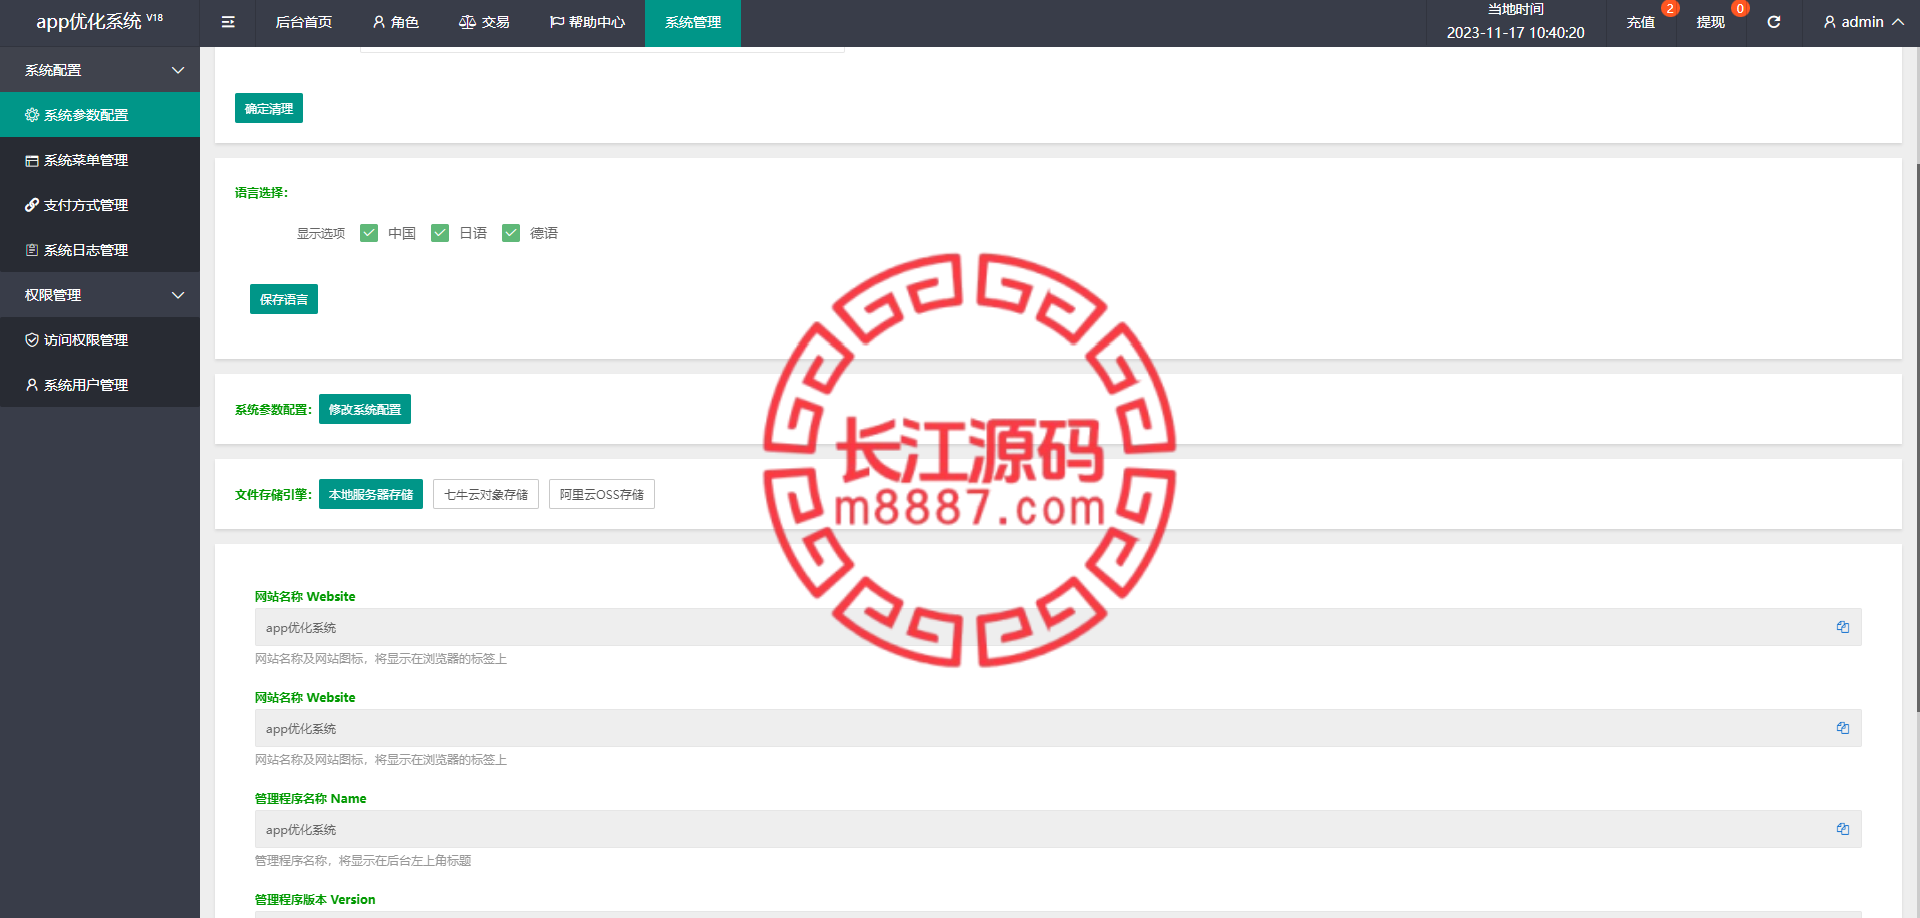Click the shield icon of 访问权限管理
The image size is (1920, 918).
32,340
